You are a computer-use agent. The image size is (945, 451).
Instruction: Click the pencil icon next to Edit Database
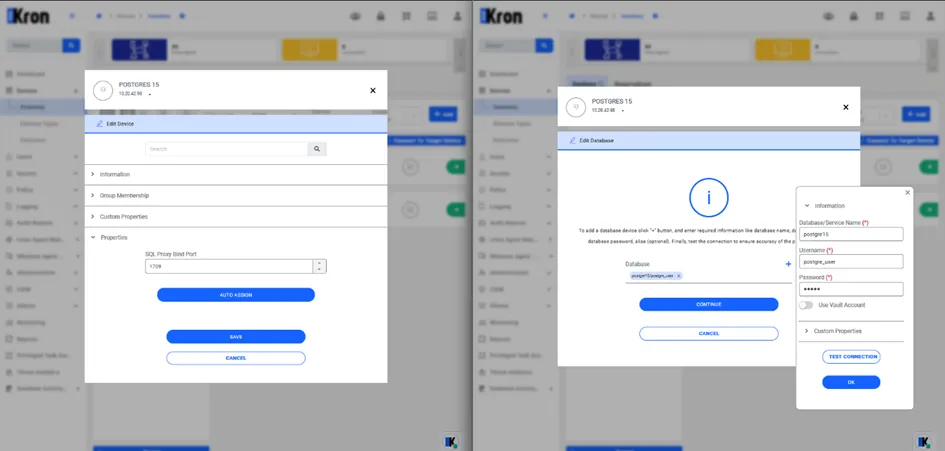pos(573,140)
